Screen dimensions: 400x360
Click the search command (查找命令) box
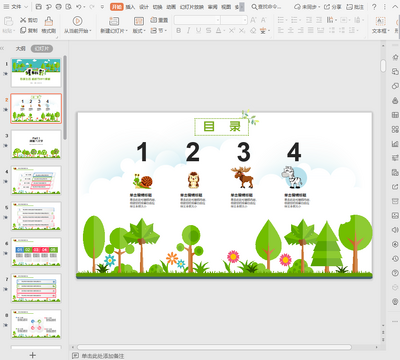[266, 7]
